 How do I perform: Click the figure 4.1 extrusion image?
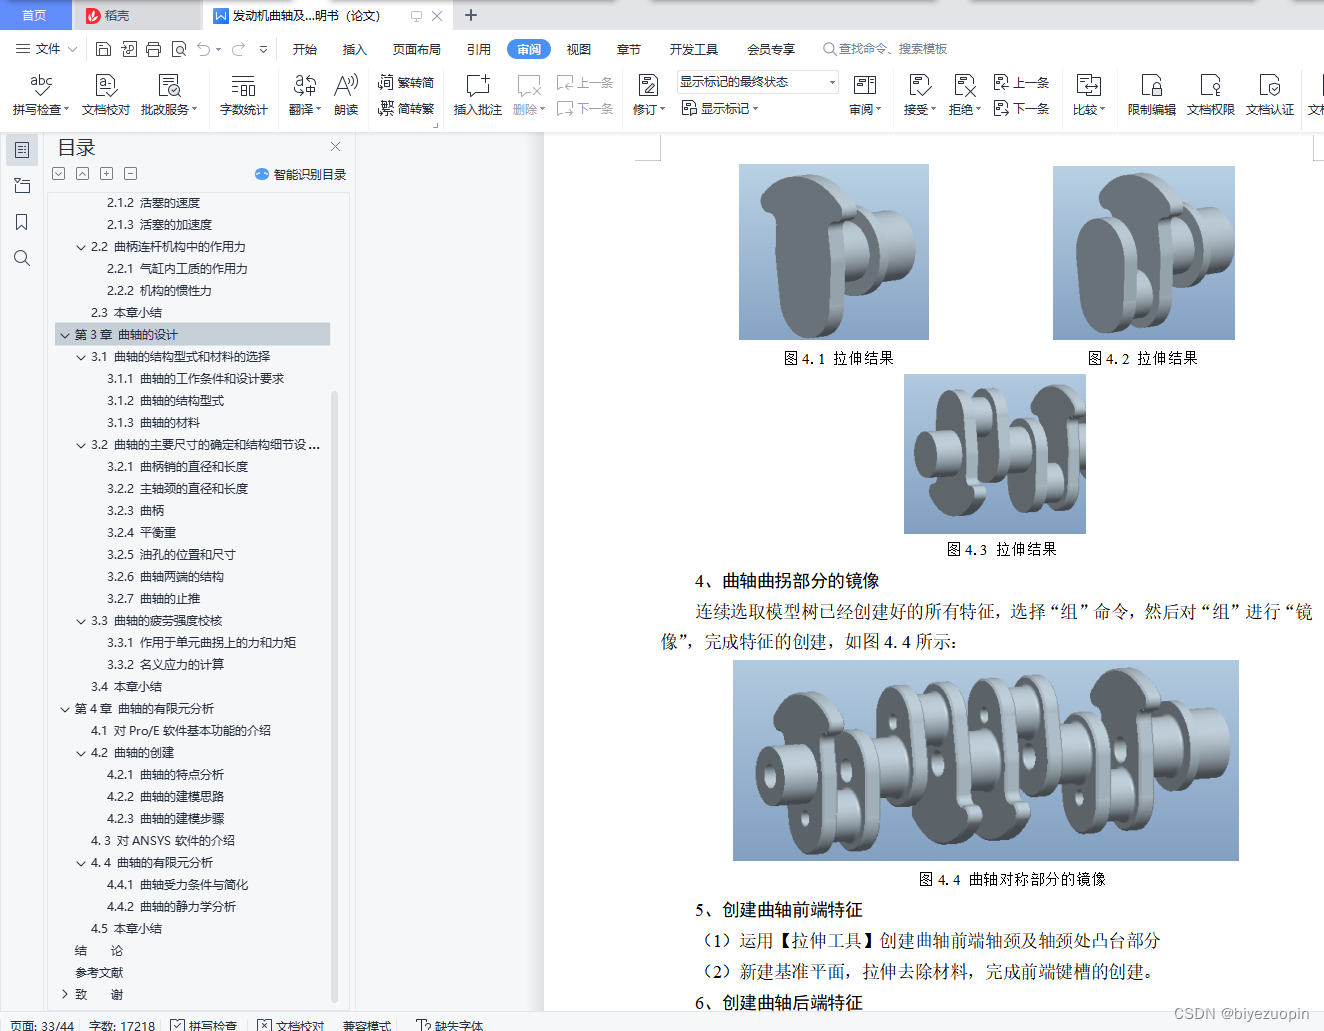coord(834,252)
